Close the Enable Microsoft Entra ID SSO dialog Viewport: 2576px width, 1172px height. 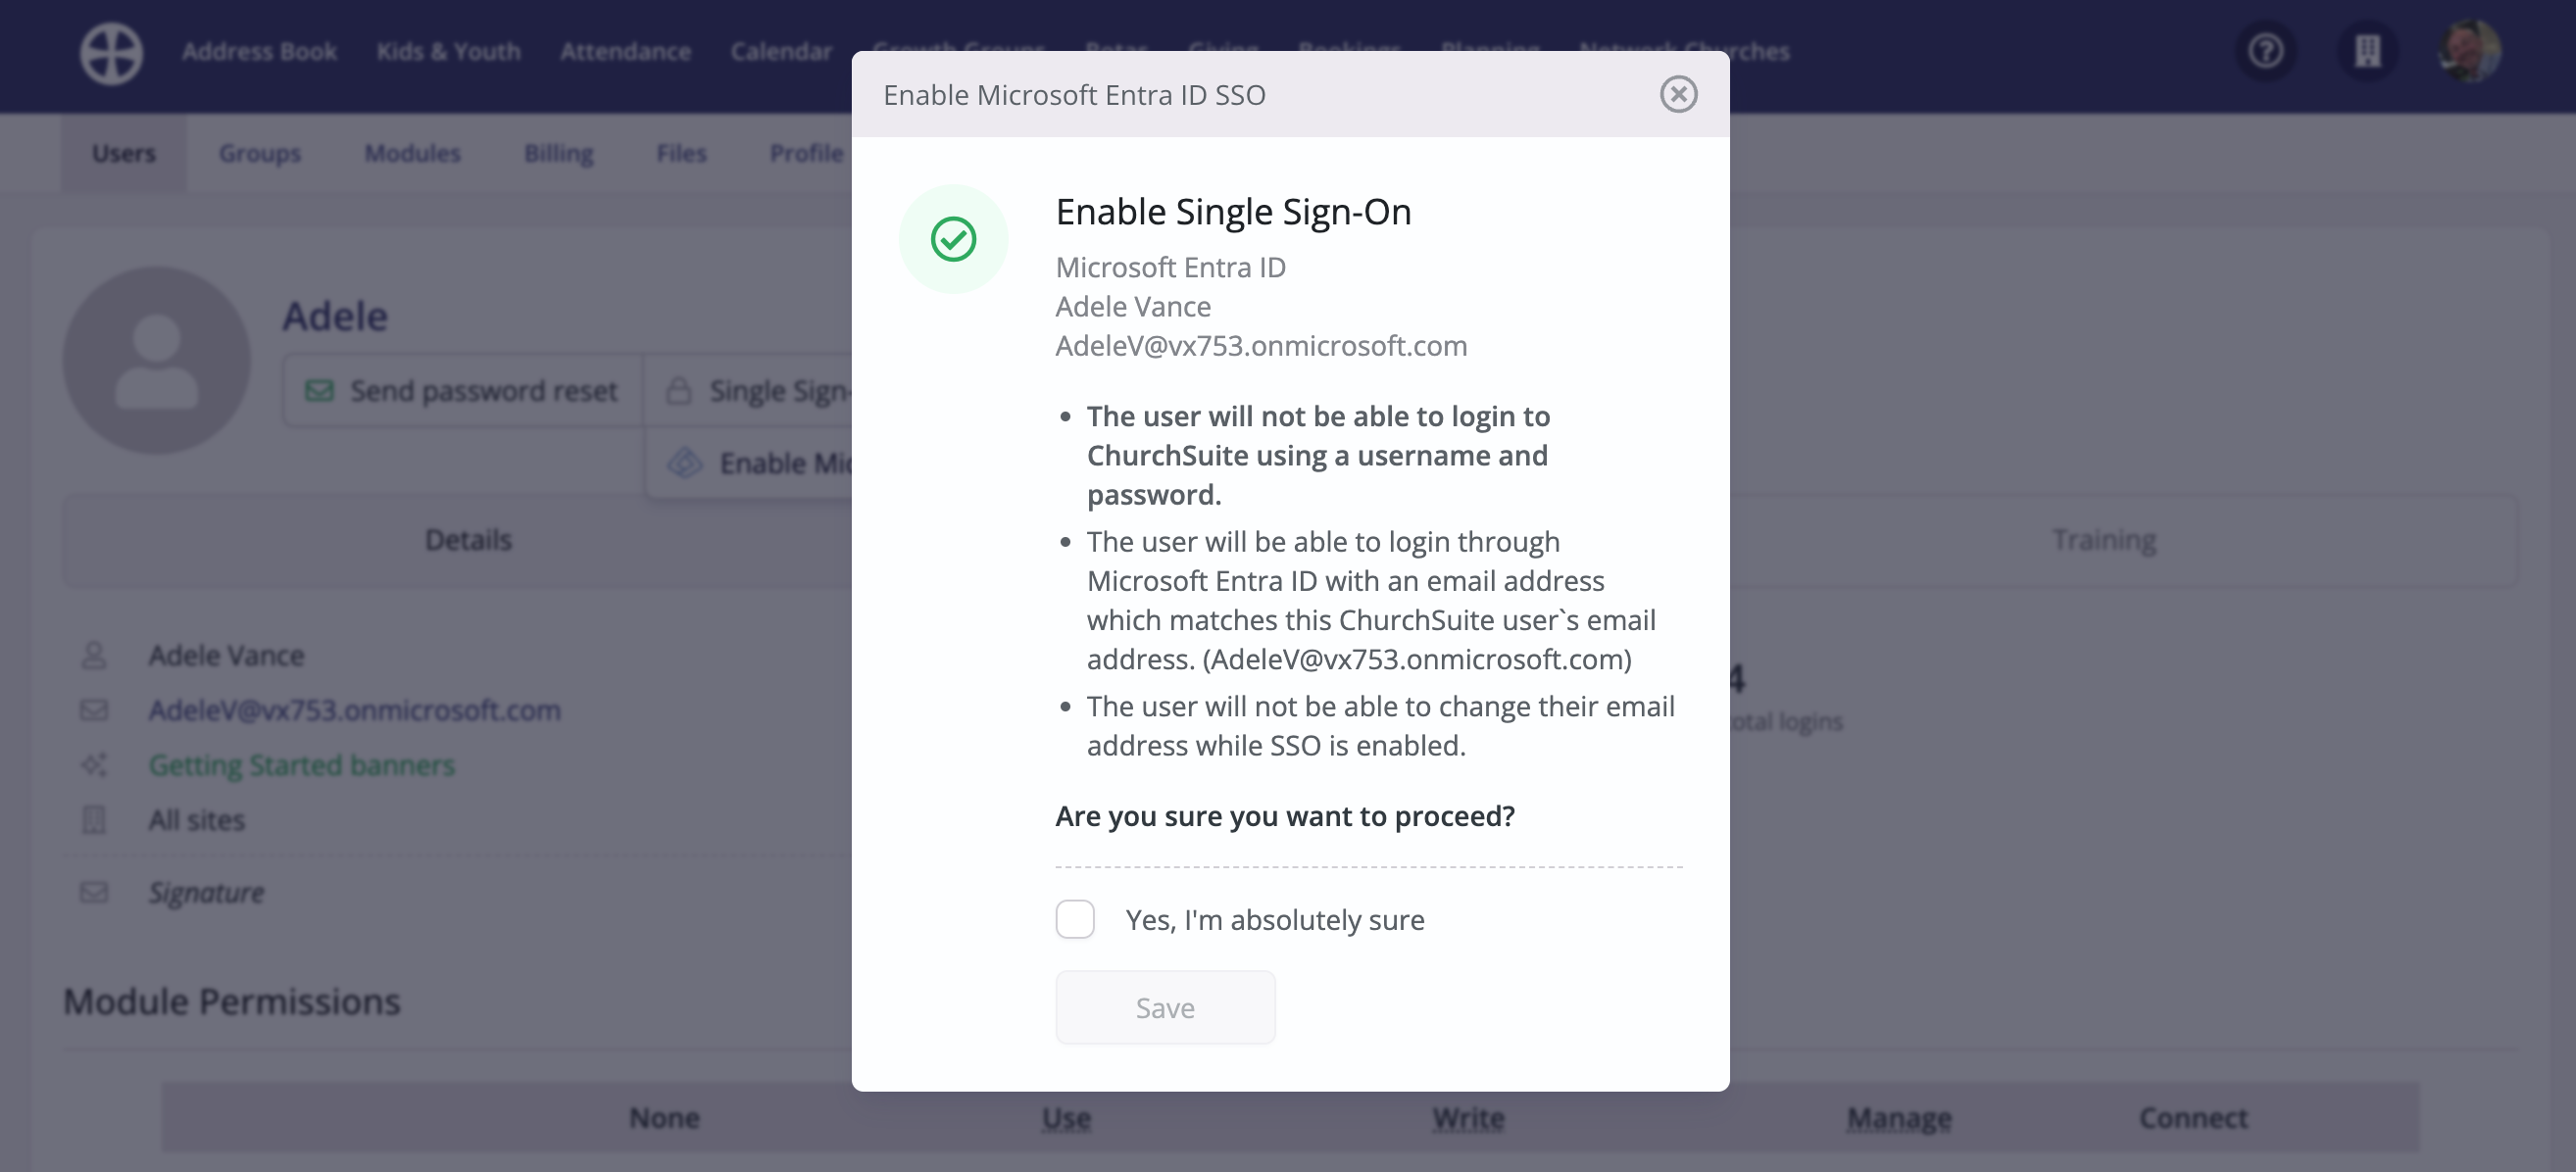click(x=1678, y=94)
